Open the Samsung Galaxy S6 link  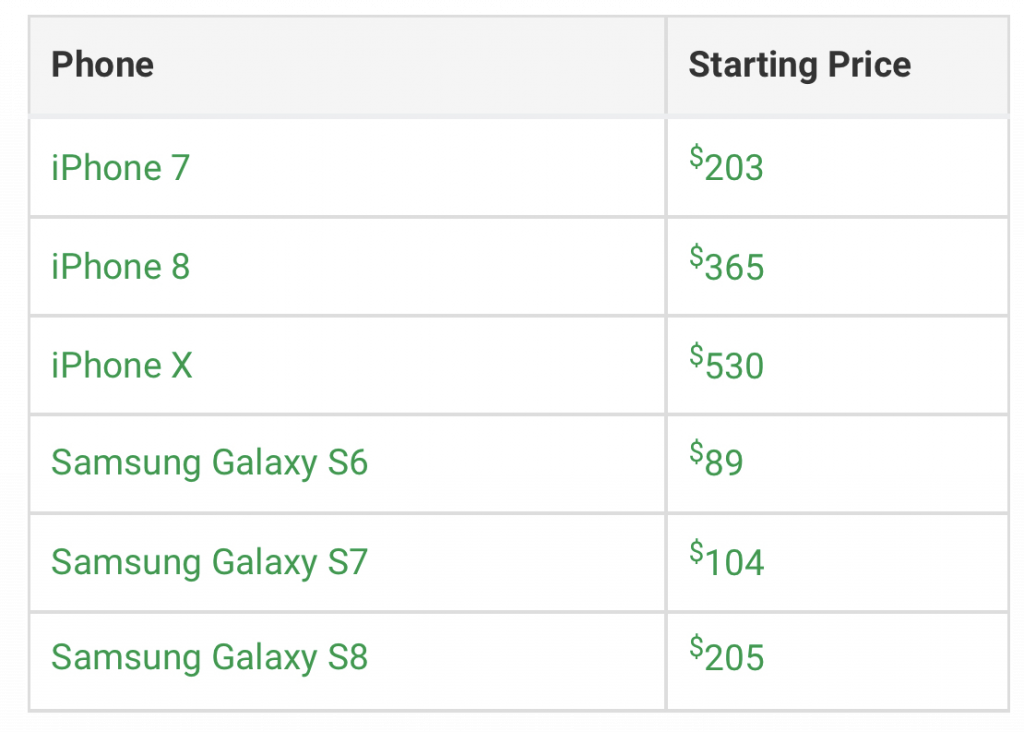point(210,463)
